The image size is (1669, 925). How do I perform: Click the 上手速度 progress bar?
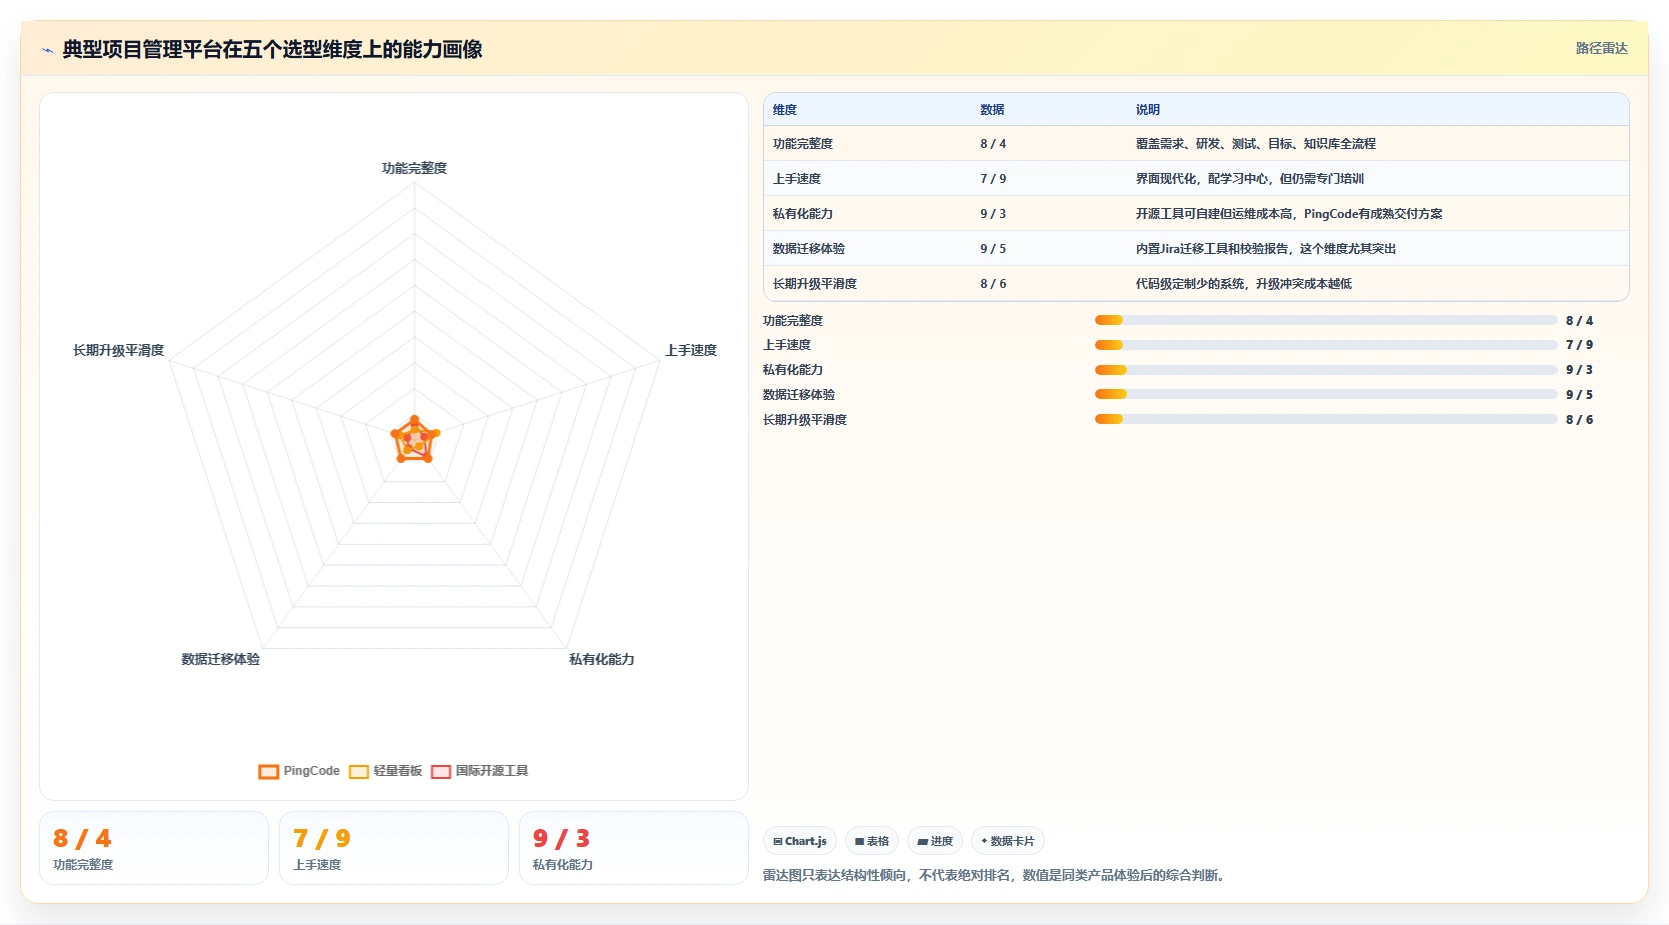1326,345
